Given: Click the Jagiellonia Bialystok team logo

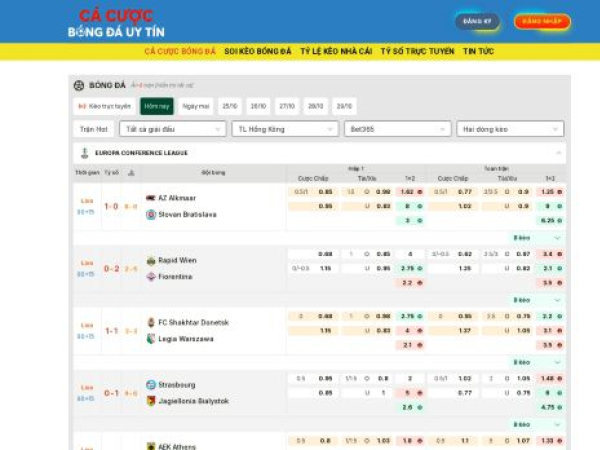Looking at the screenshot, I should [151, 401].
